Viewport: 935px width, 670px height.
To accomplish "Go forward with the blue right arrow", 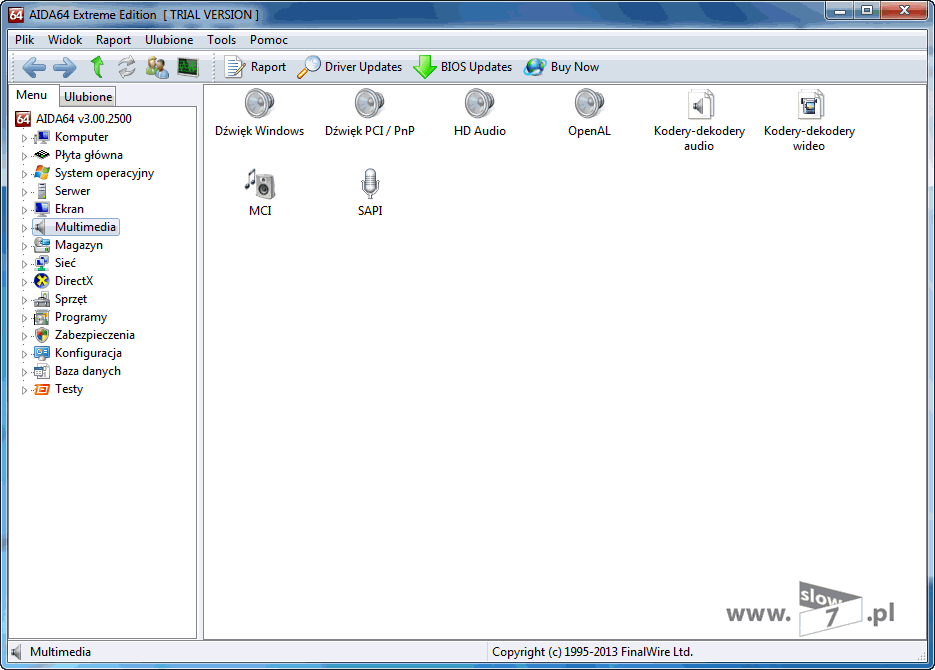I will tap(64, 67).
